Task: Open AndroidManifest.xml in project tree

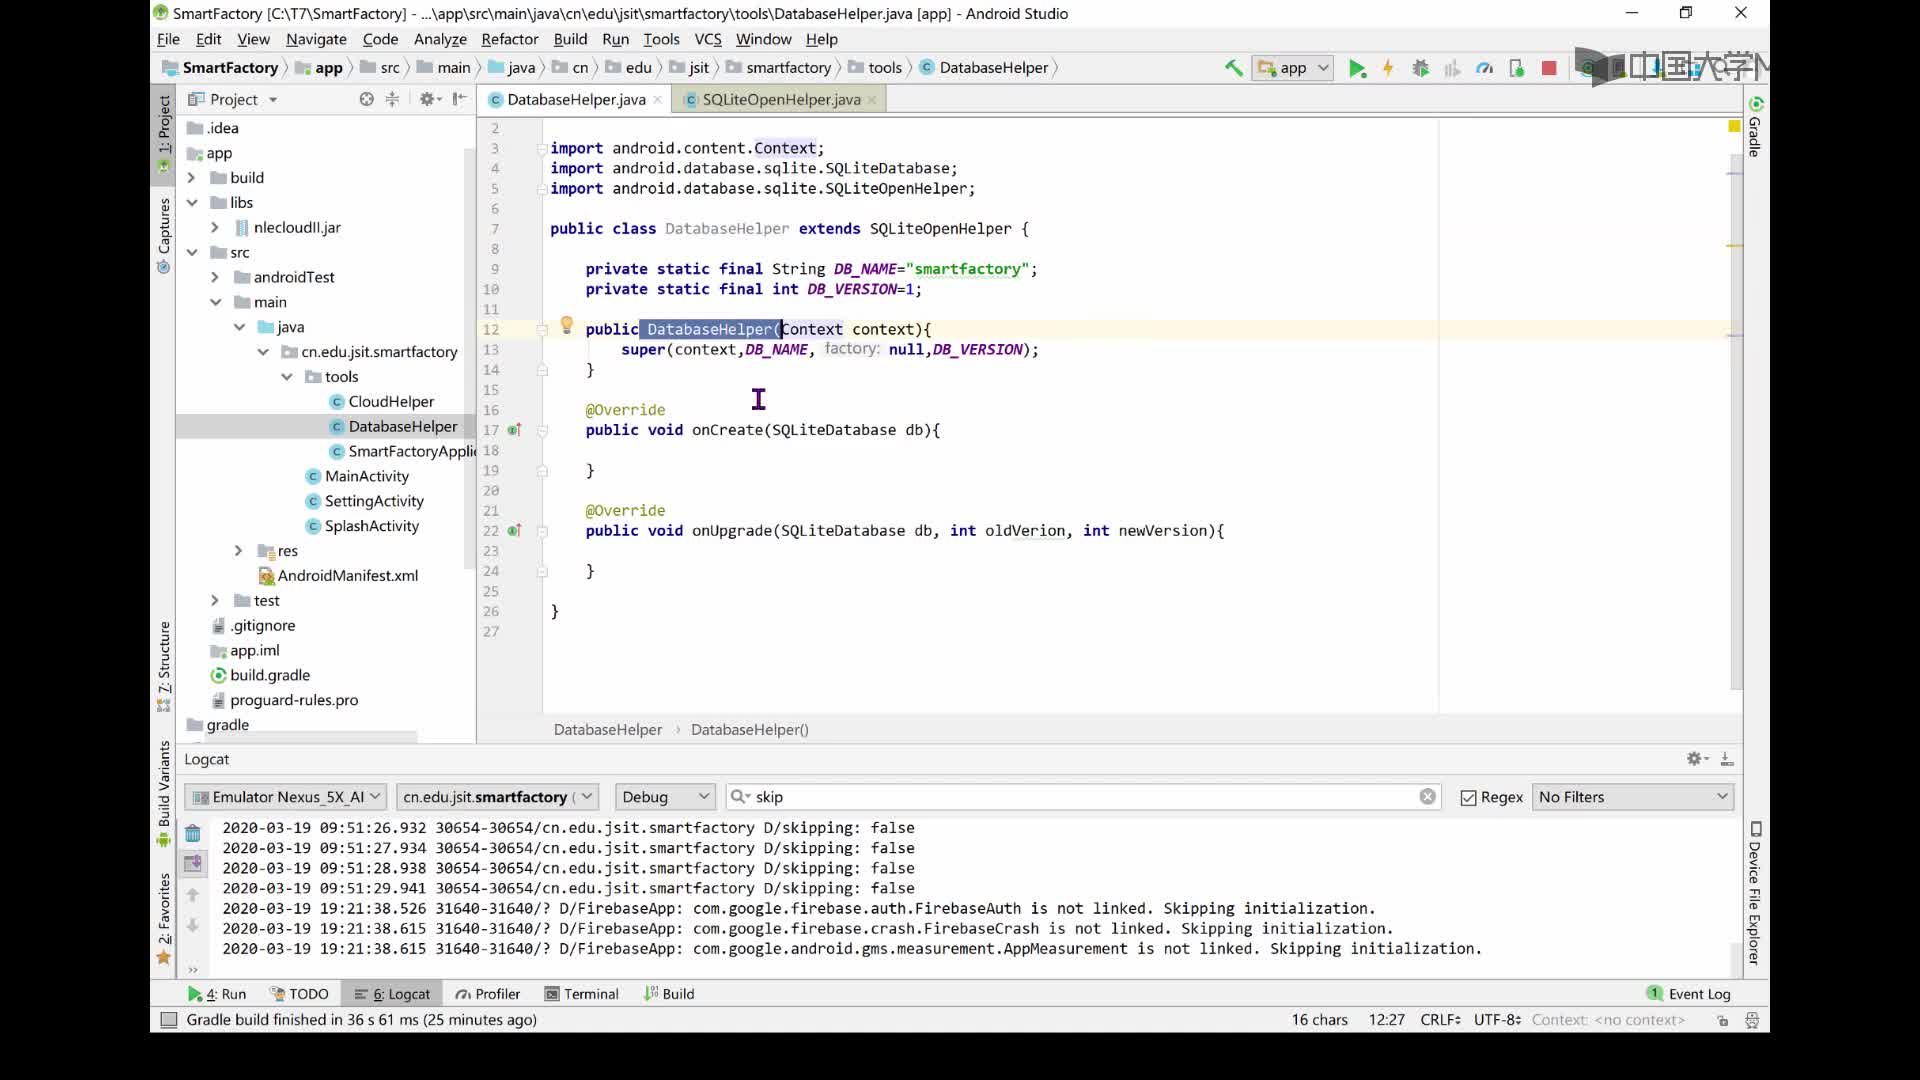Action: [x=347, y=576]
